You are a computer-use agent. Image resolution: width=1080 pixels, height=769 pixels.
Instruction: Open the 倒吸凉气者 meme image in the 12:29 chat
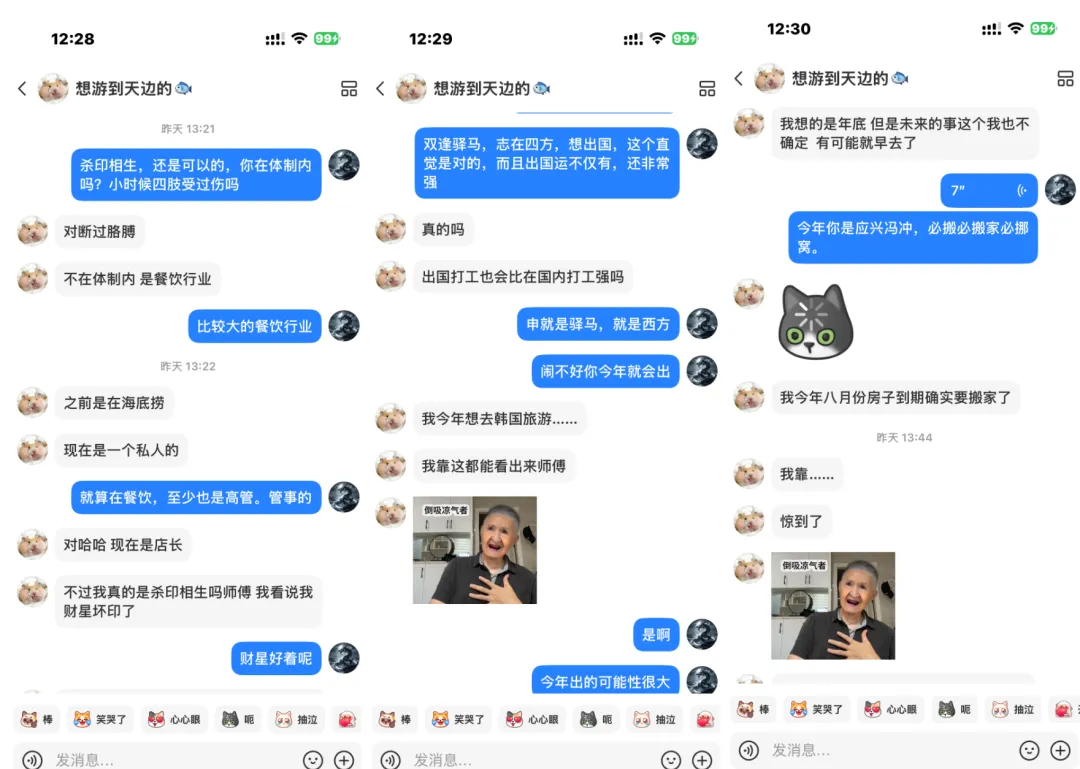click(x=475, y=550)
